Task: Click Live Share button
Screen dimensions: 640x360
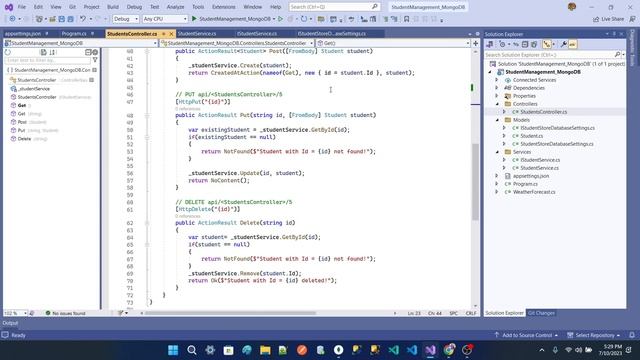Action: pyautogui.click(x=608, y=19)
